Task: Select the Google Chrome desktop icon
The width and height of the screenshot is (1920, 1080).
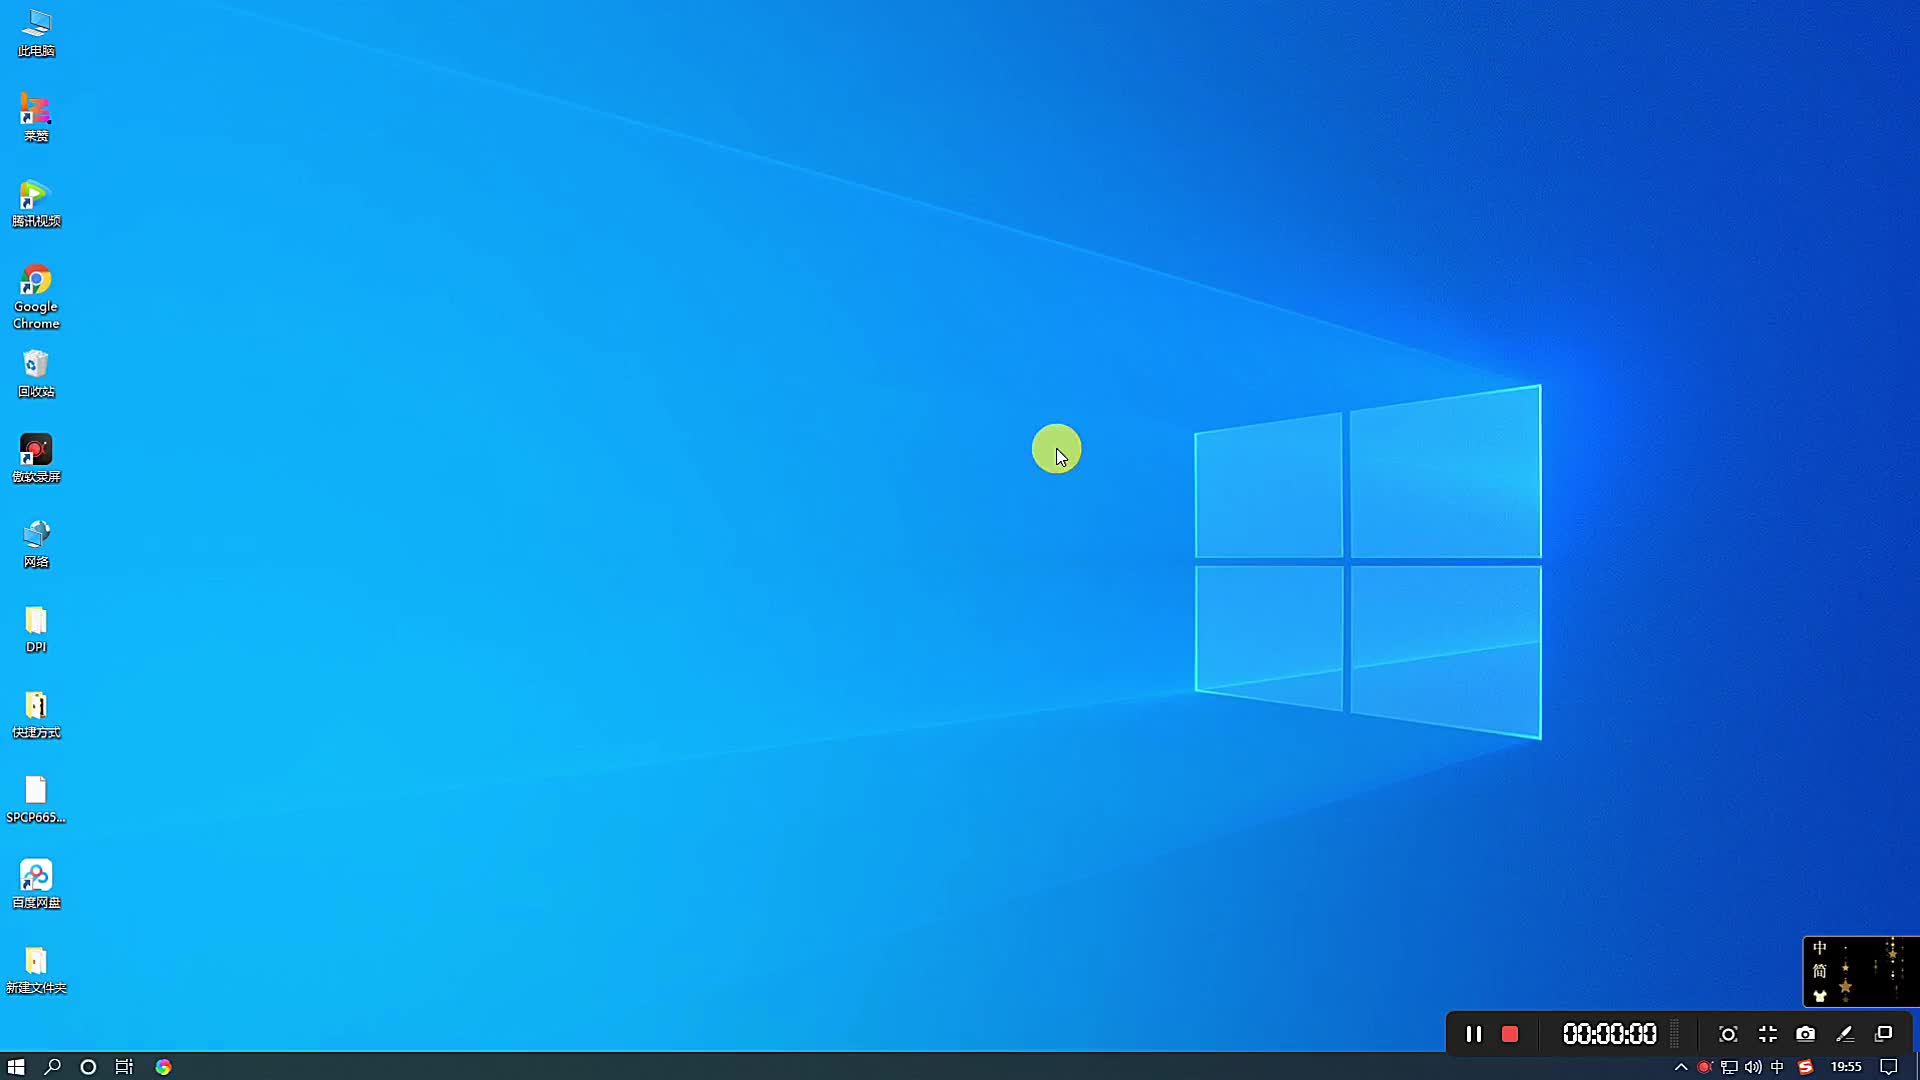Action: (36, 296)
